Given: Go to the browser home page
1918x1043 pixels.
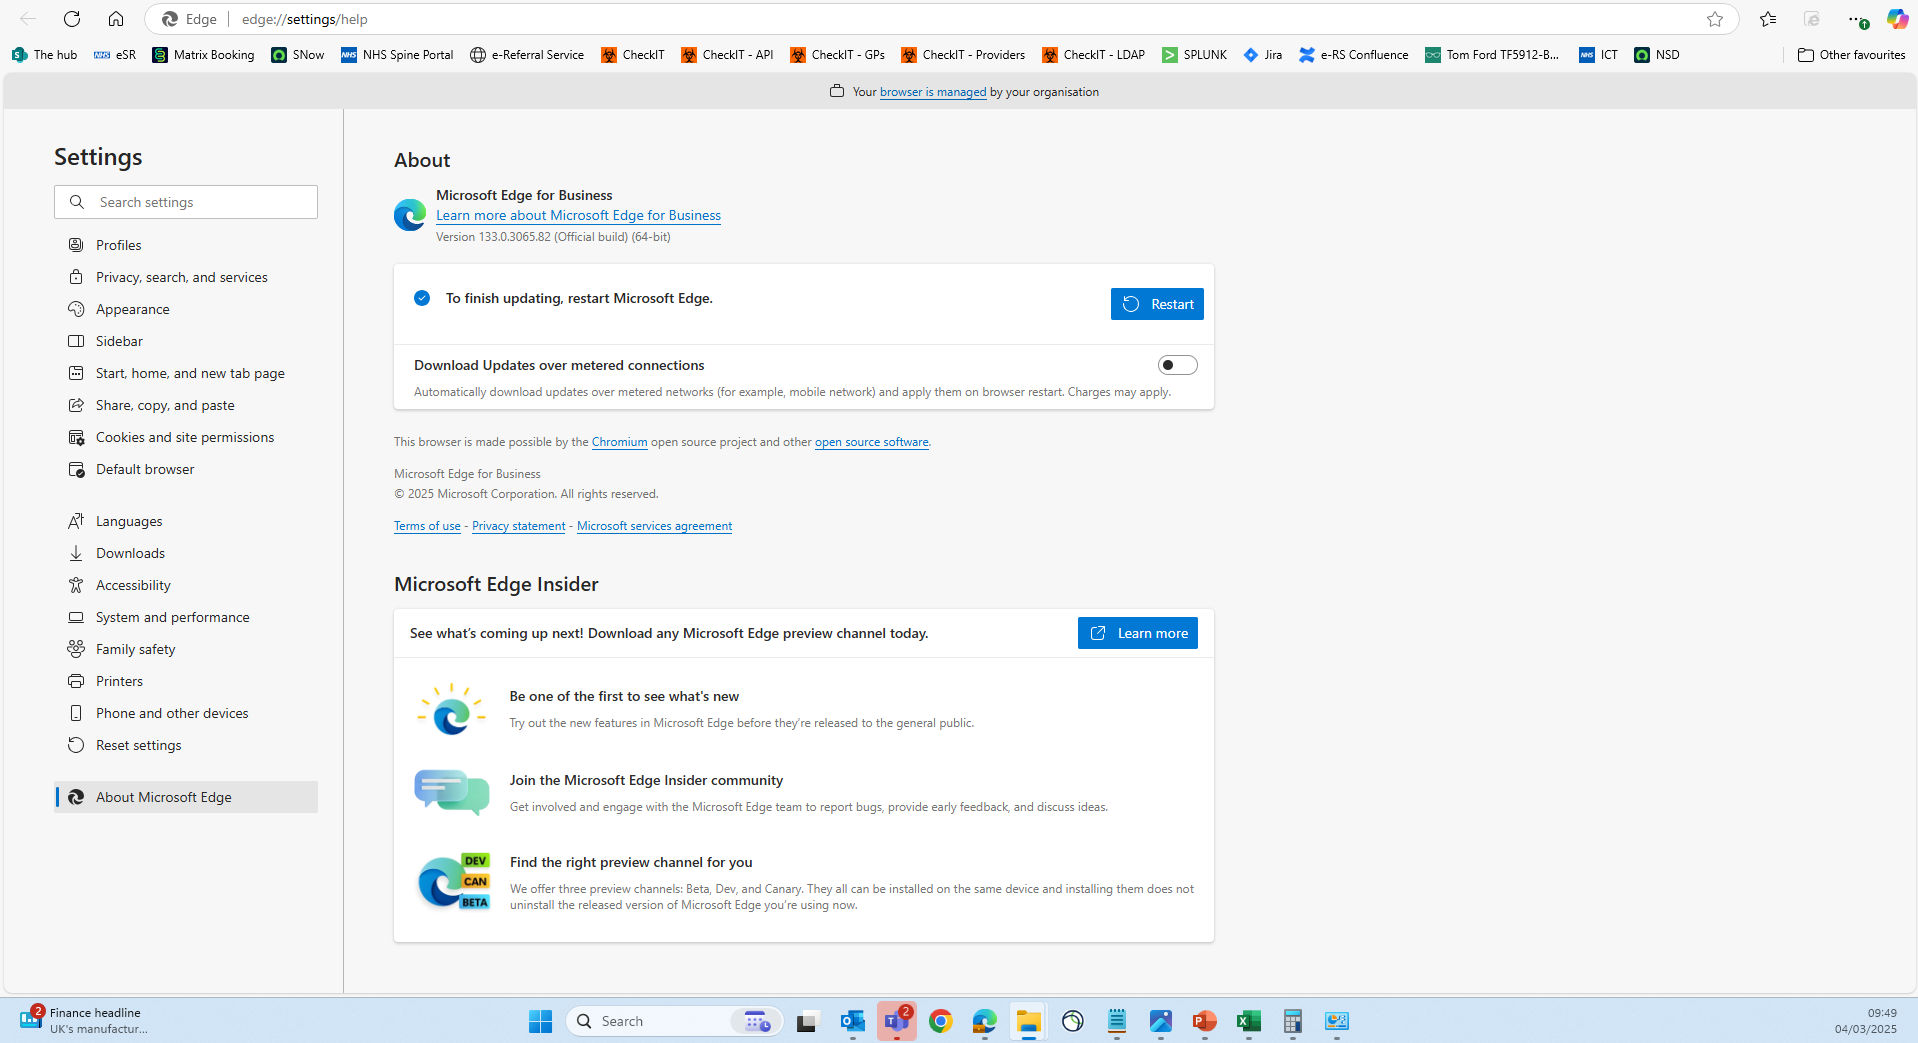Looking at the screenshot, I should point(116,19).
